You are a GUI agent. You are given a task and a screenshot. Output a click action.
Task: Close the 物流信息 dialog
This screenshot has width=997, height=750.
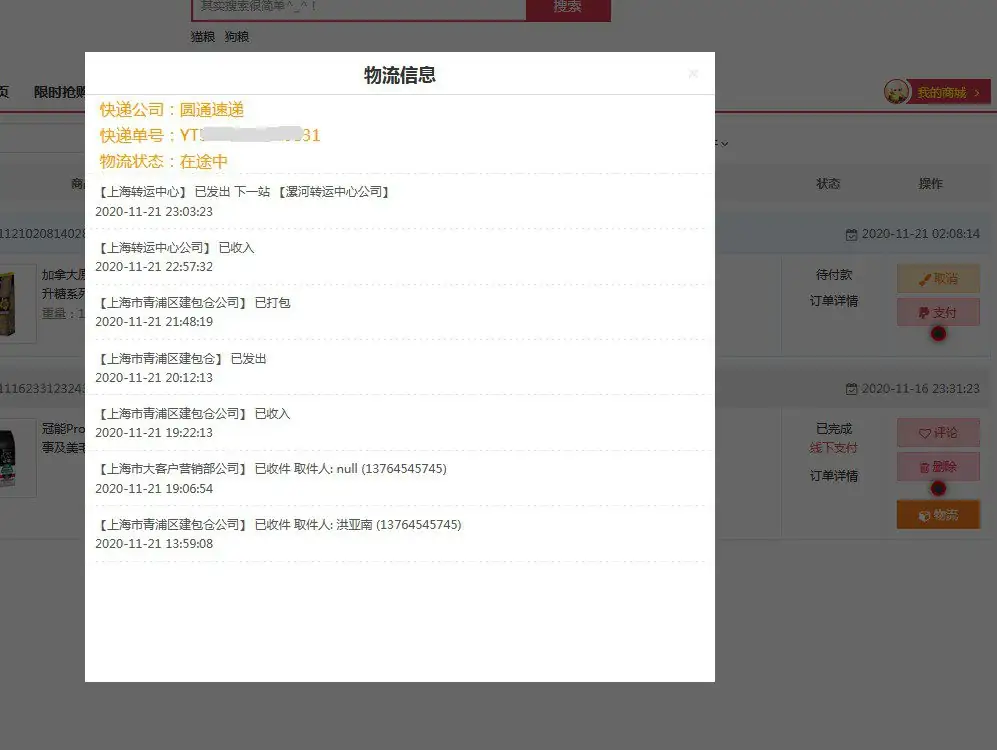coord(693,73)
